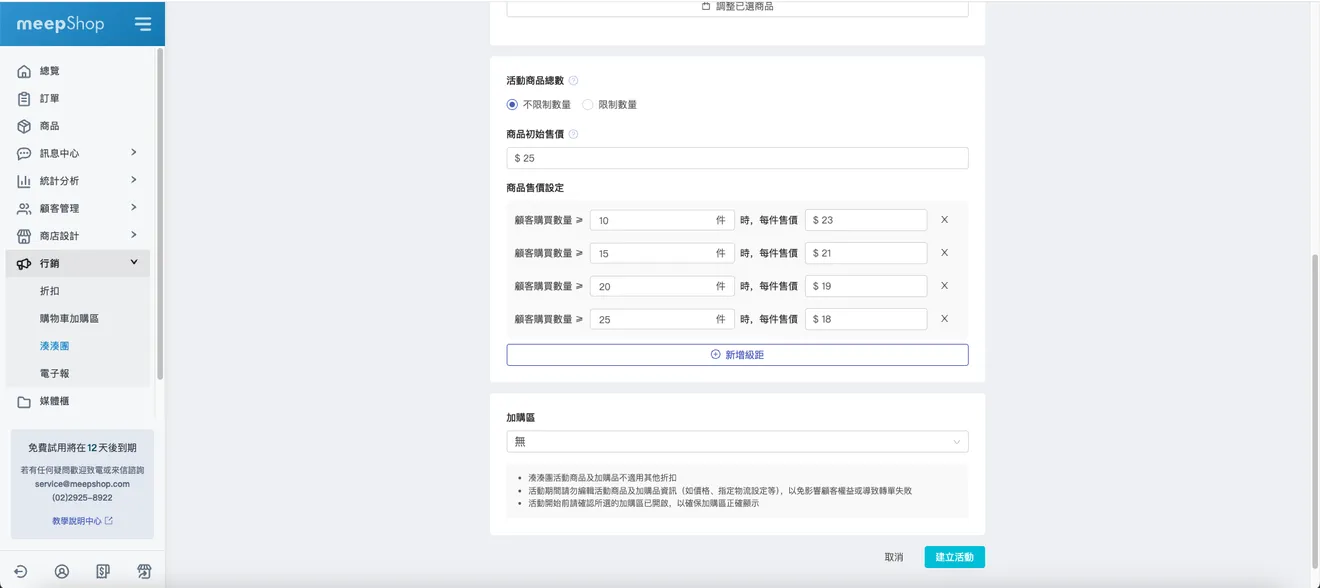Expand the 統計分析 submenu

(134, 180)
